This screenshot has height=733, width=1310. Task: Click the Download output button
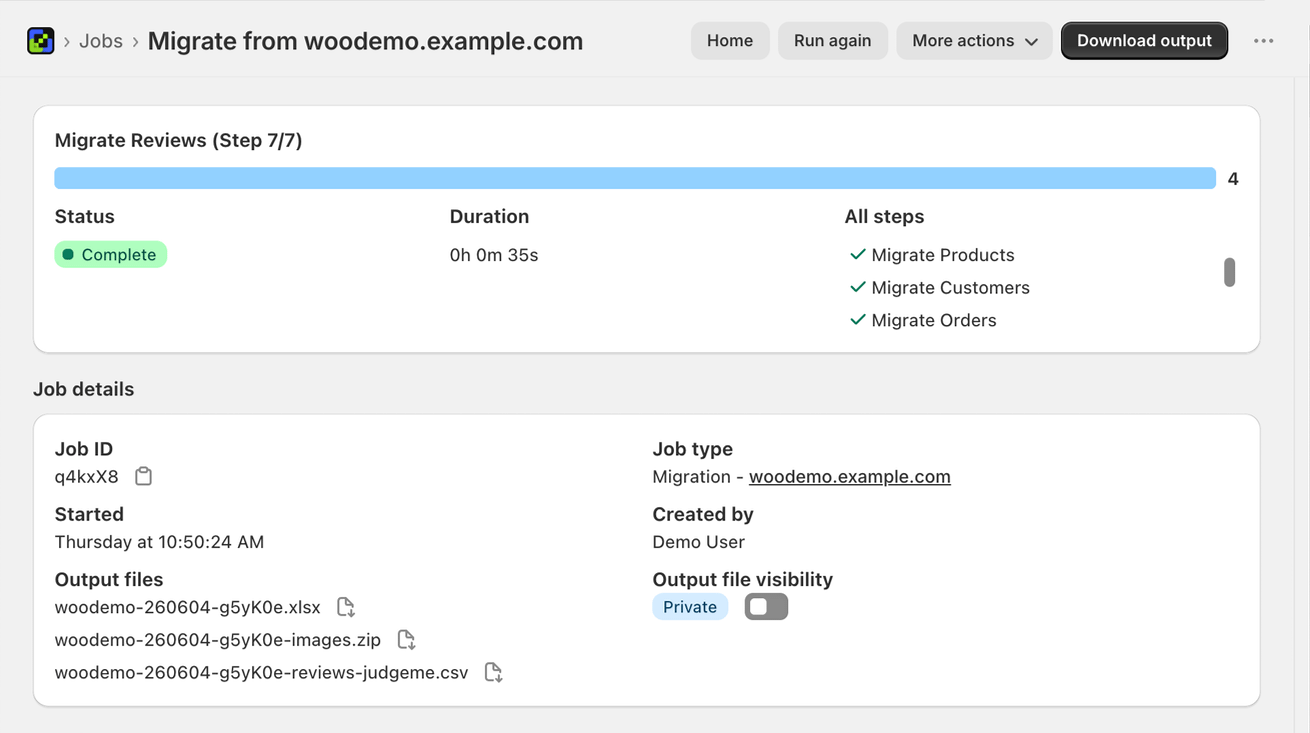[x=1144, y=41]
